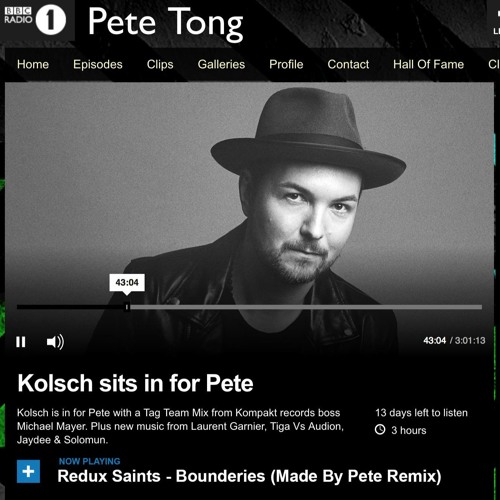Click the clock icon beside 3 hours
Screen dimensions: 500x500
[x=380, y=429]
